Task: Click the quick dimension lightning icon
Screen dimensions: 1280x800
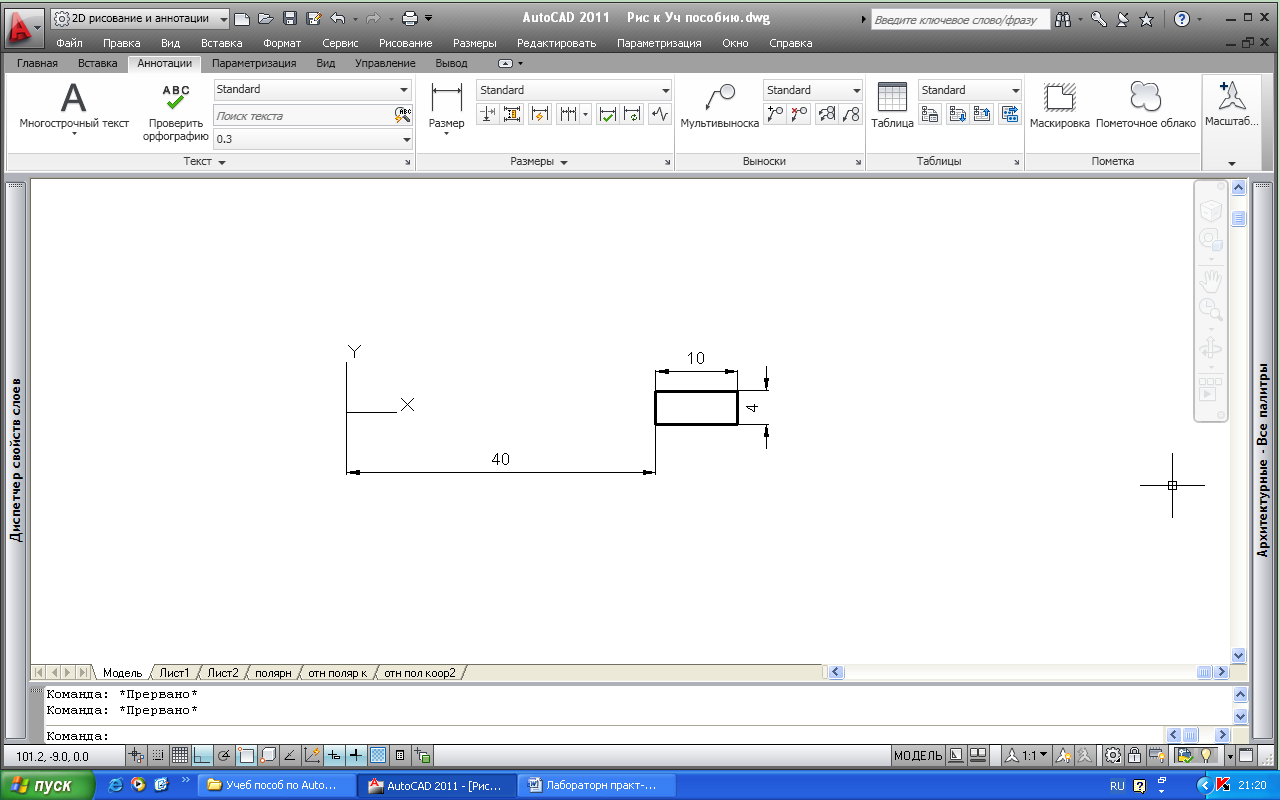Action: [x=540, y=114]
